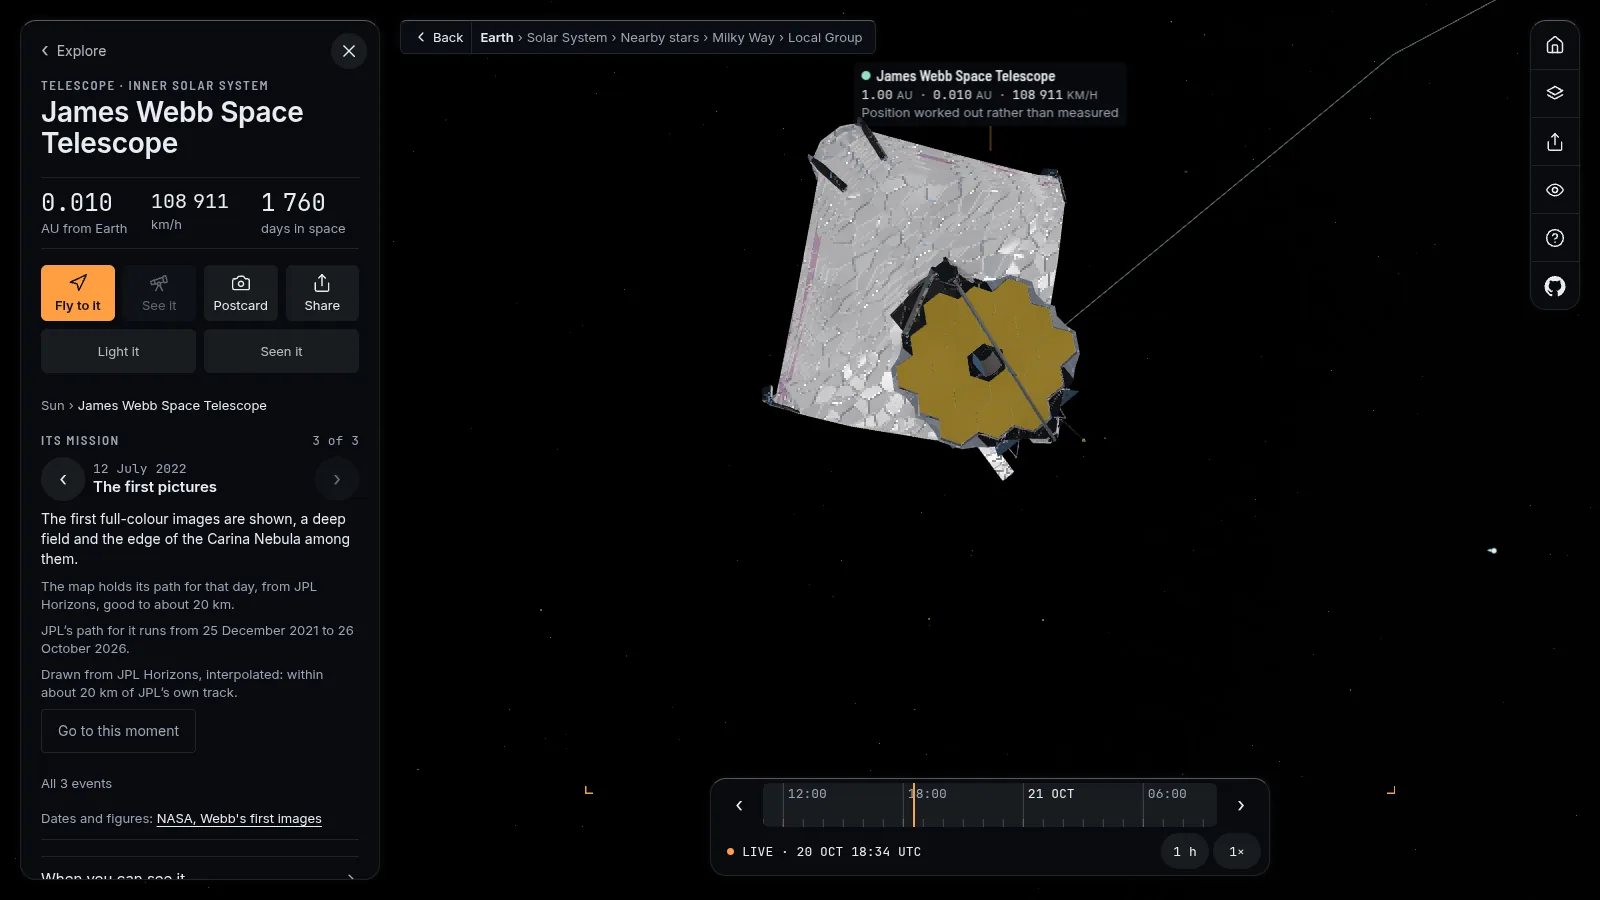Screen dimensions: 1600x900
Task: Click the 06:00 mark on timeline
Action: 1167,794
